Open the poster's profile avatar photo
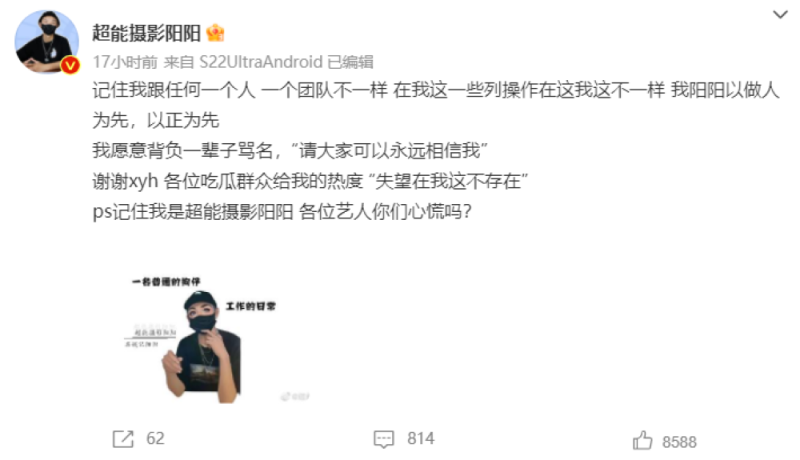800x460 pixels. pos(46,42)
